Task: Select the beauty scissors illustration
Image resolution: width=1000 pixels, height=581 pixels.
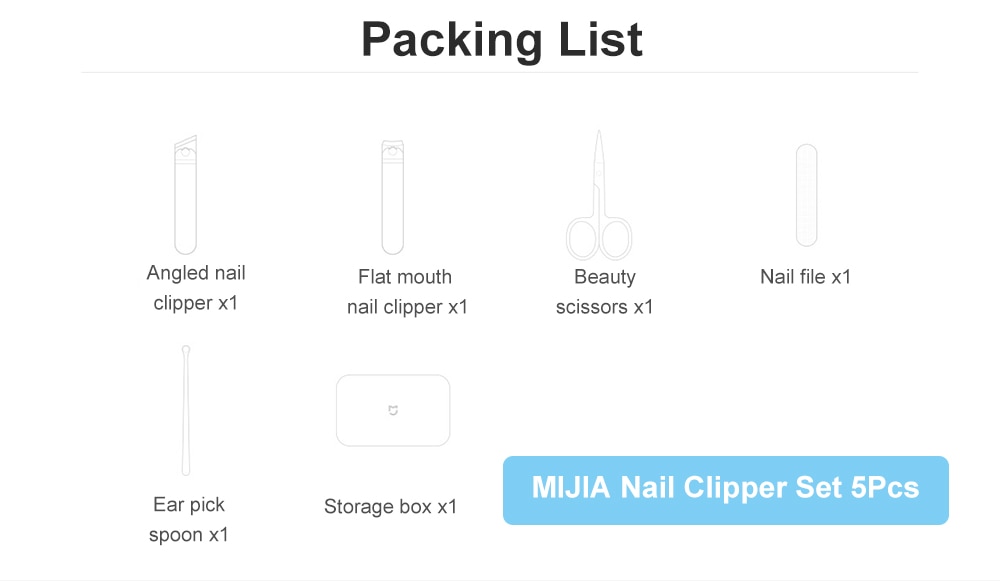Action: tap(599, 195)
